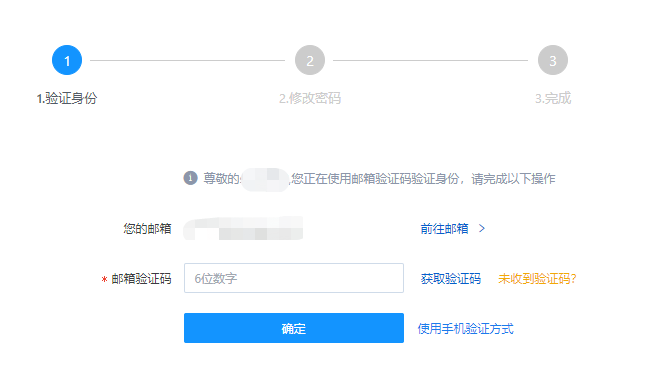Click the gray step 3 circle

(553, 60)
